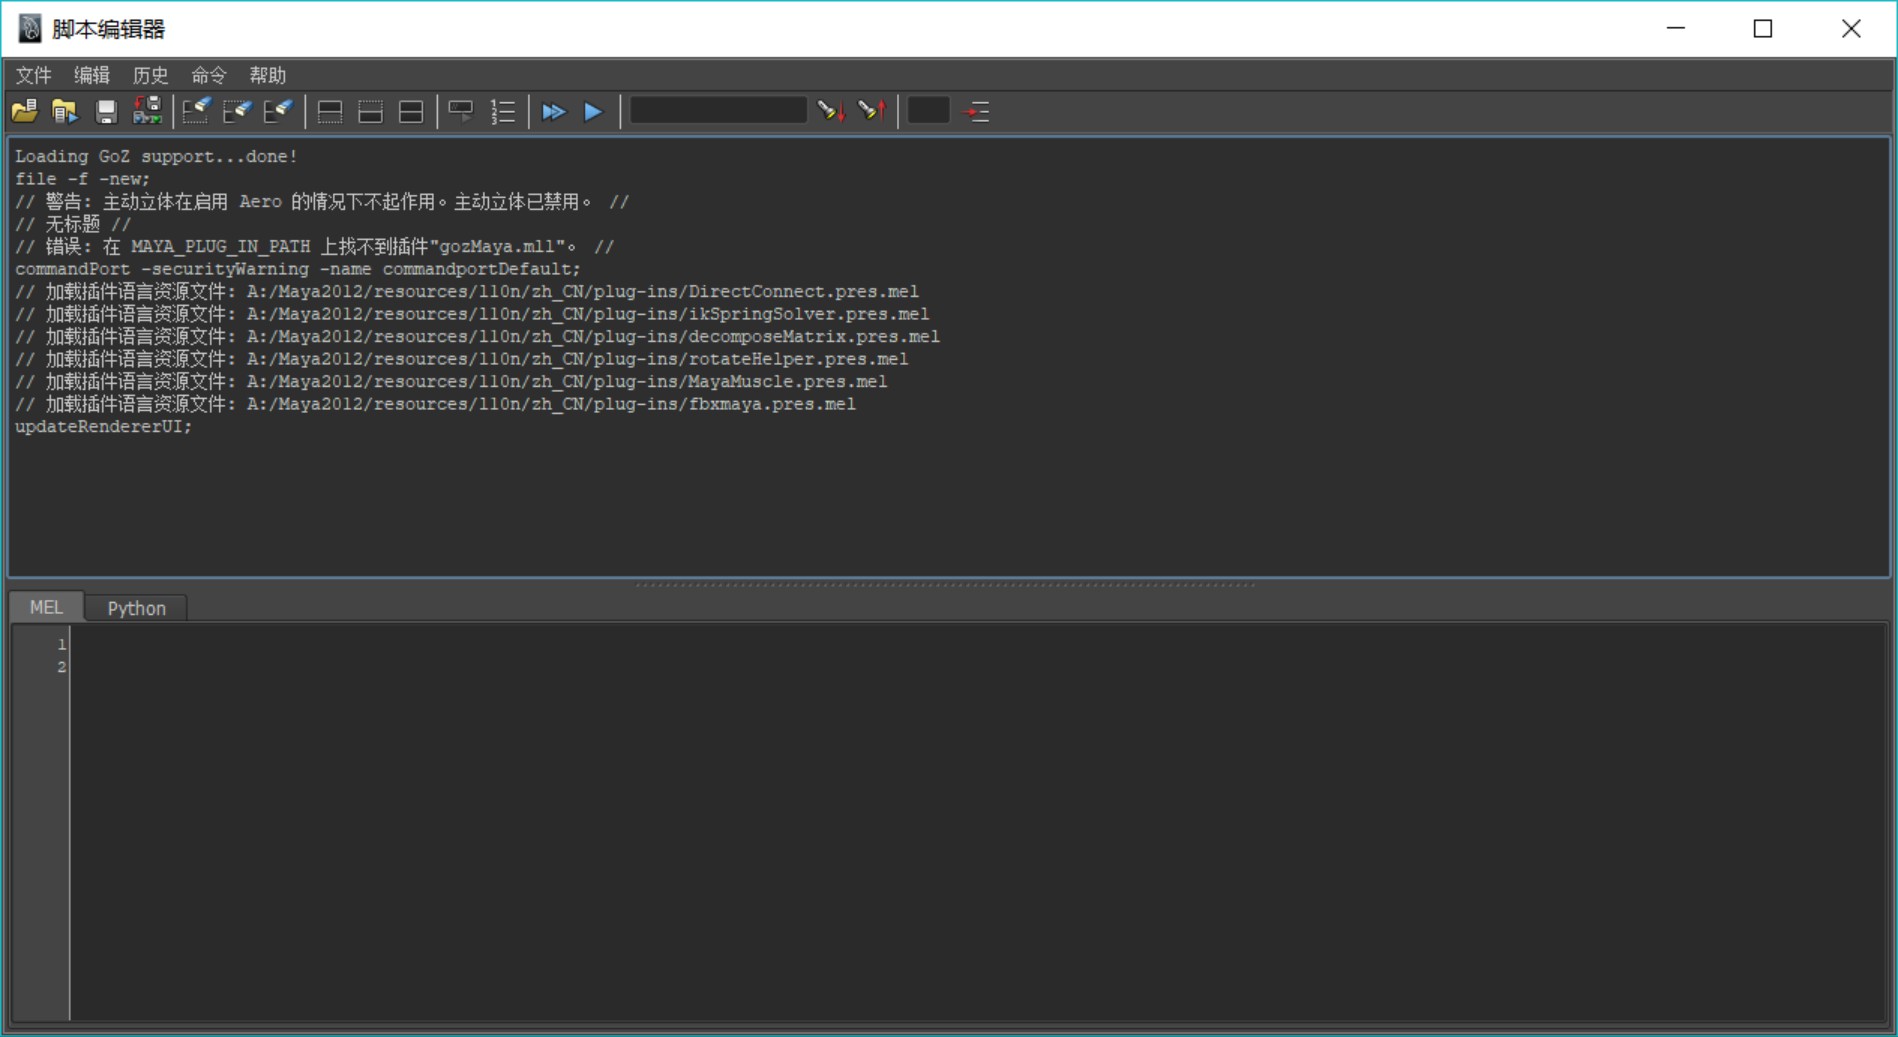Screen dimensions: 1898x1037
Task: Click the commandPort -securityWarning line
Action: (297, 269)
